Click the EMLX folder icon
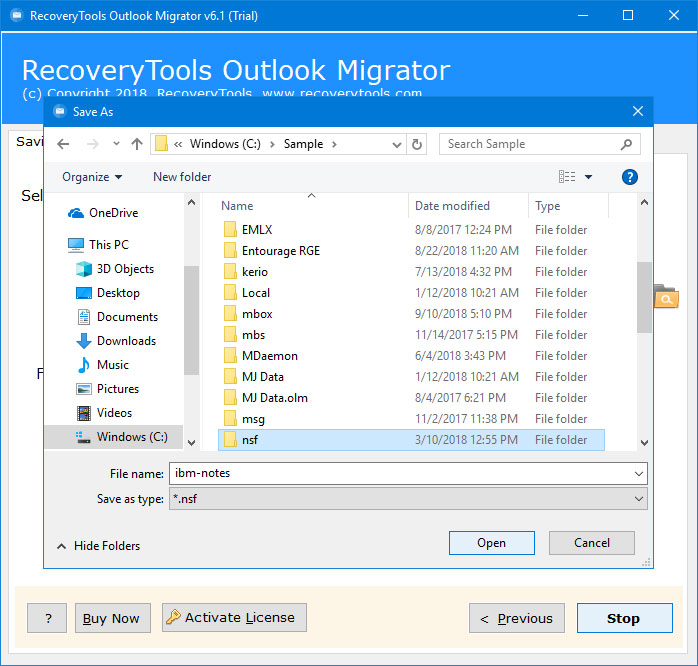 [x=230, y=230]
